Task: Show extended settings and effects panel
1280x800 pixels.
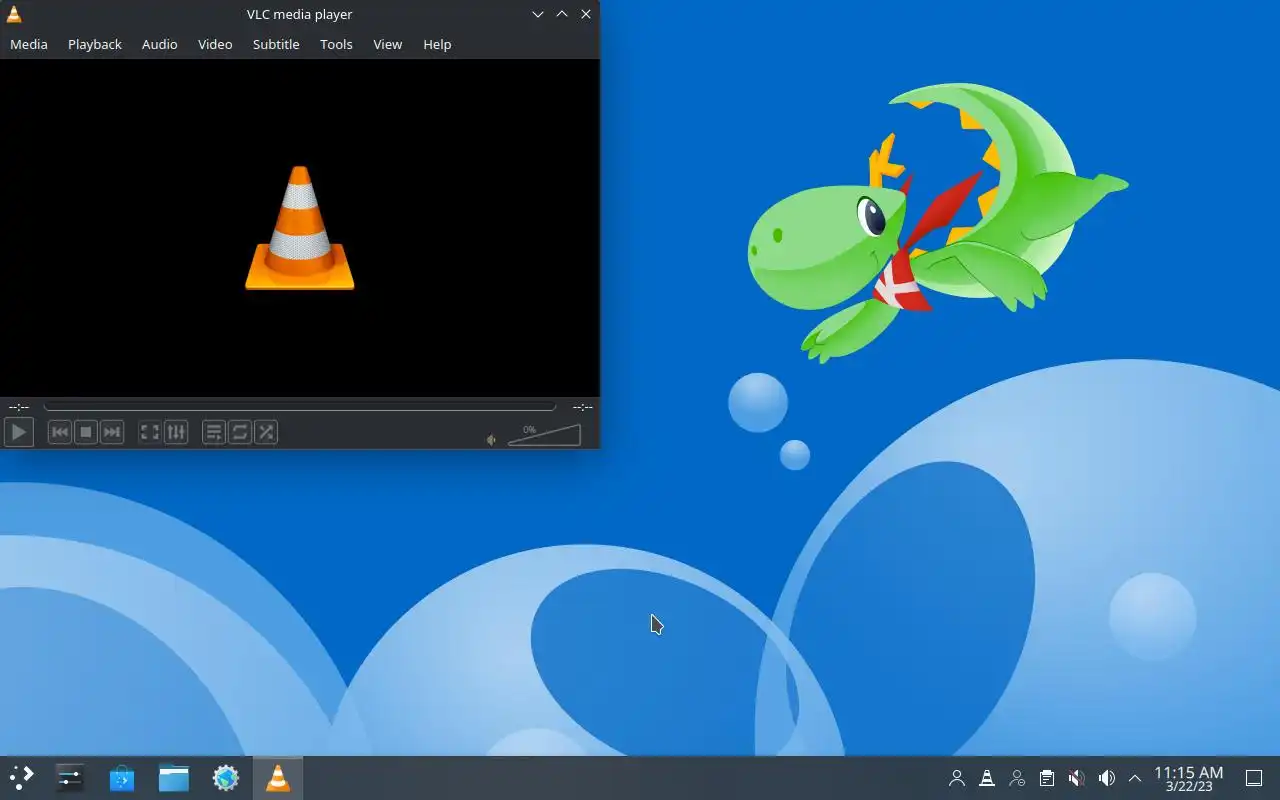Action: (176, 432)
